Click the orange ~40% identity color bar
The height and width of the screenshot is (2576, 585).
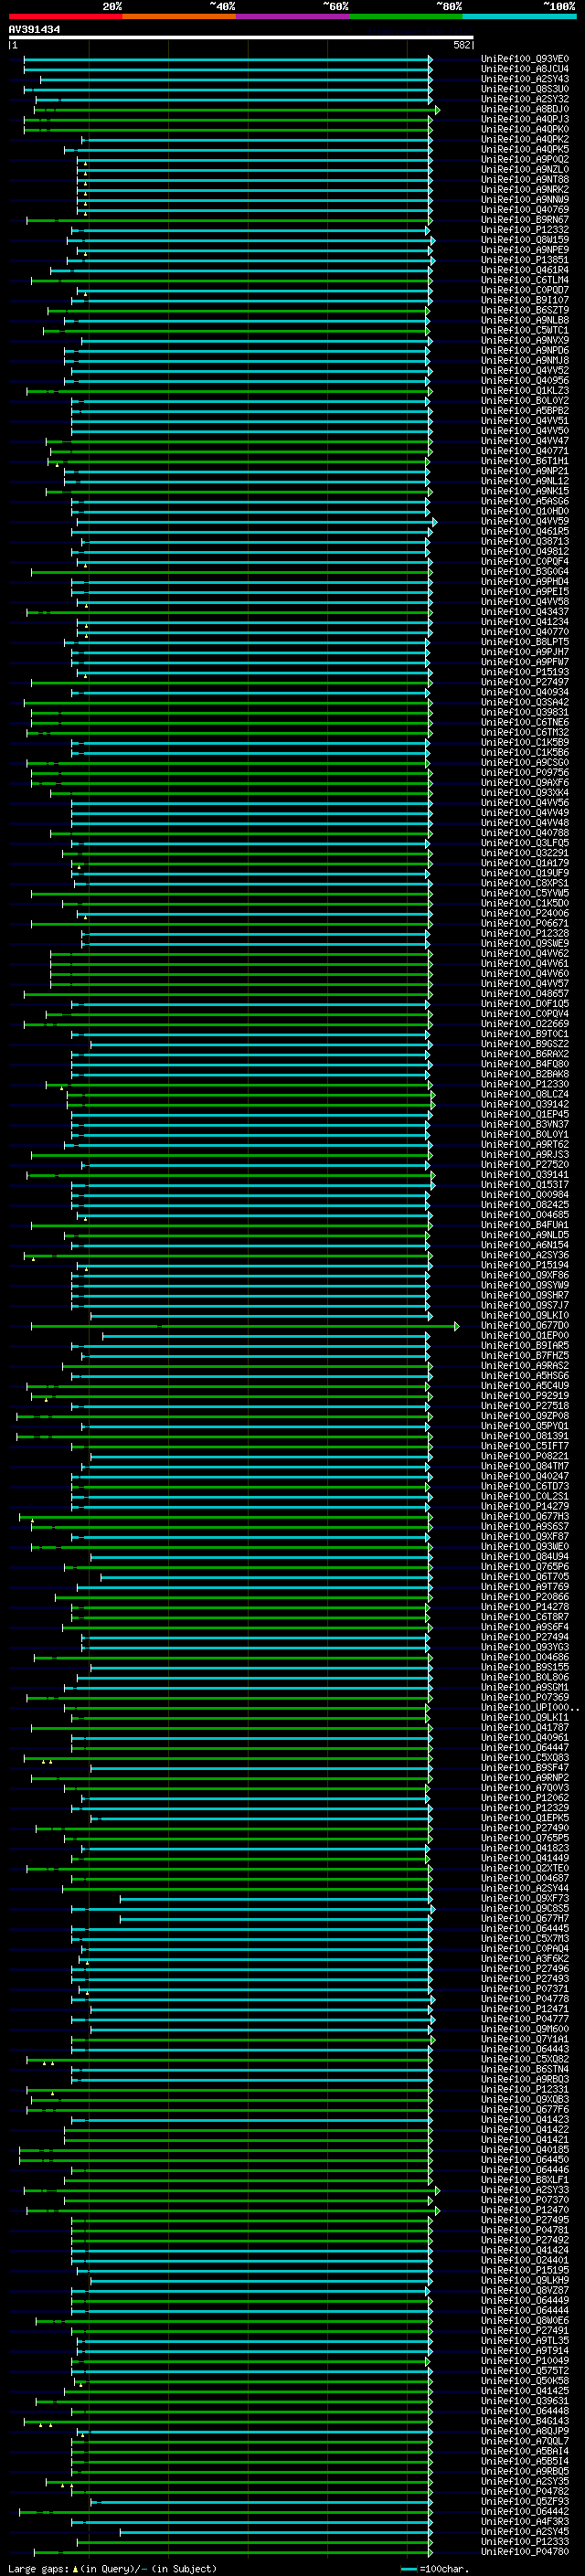point(179,16)
